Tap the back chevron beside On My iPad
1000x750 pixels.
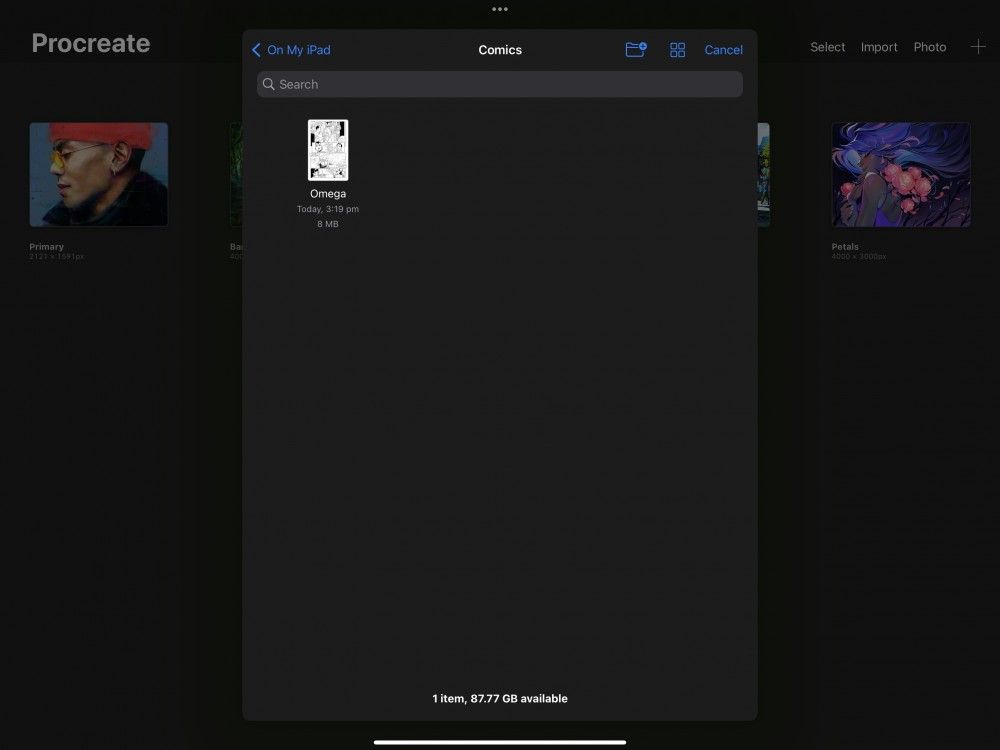(256, 49)
